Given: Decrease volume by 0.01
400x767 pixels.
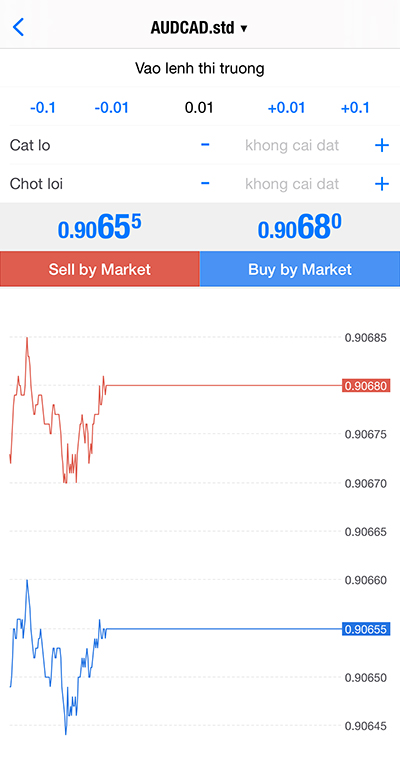Looking at the screenshot, I should (x=111, y=108).
